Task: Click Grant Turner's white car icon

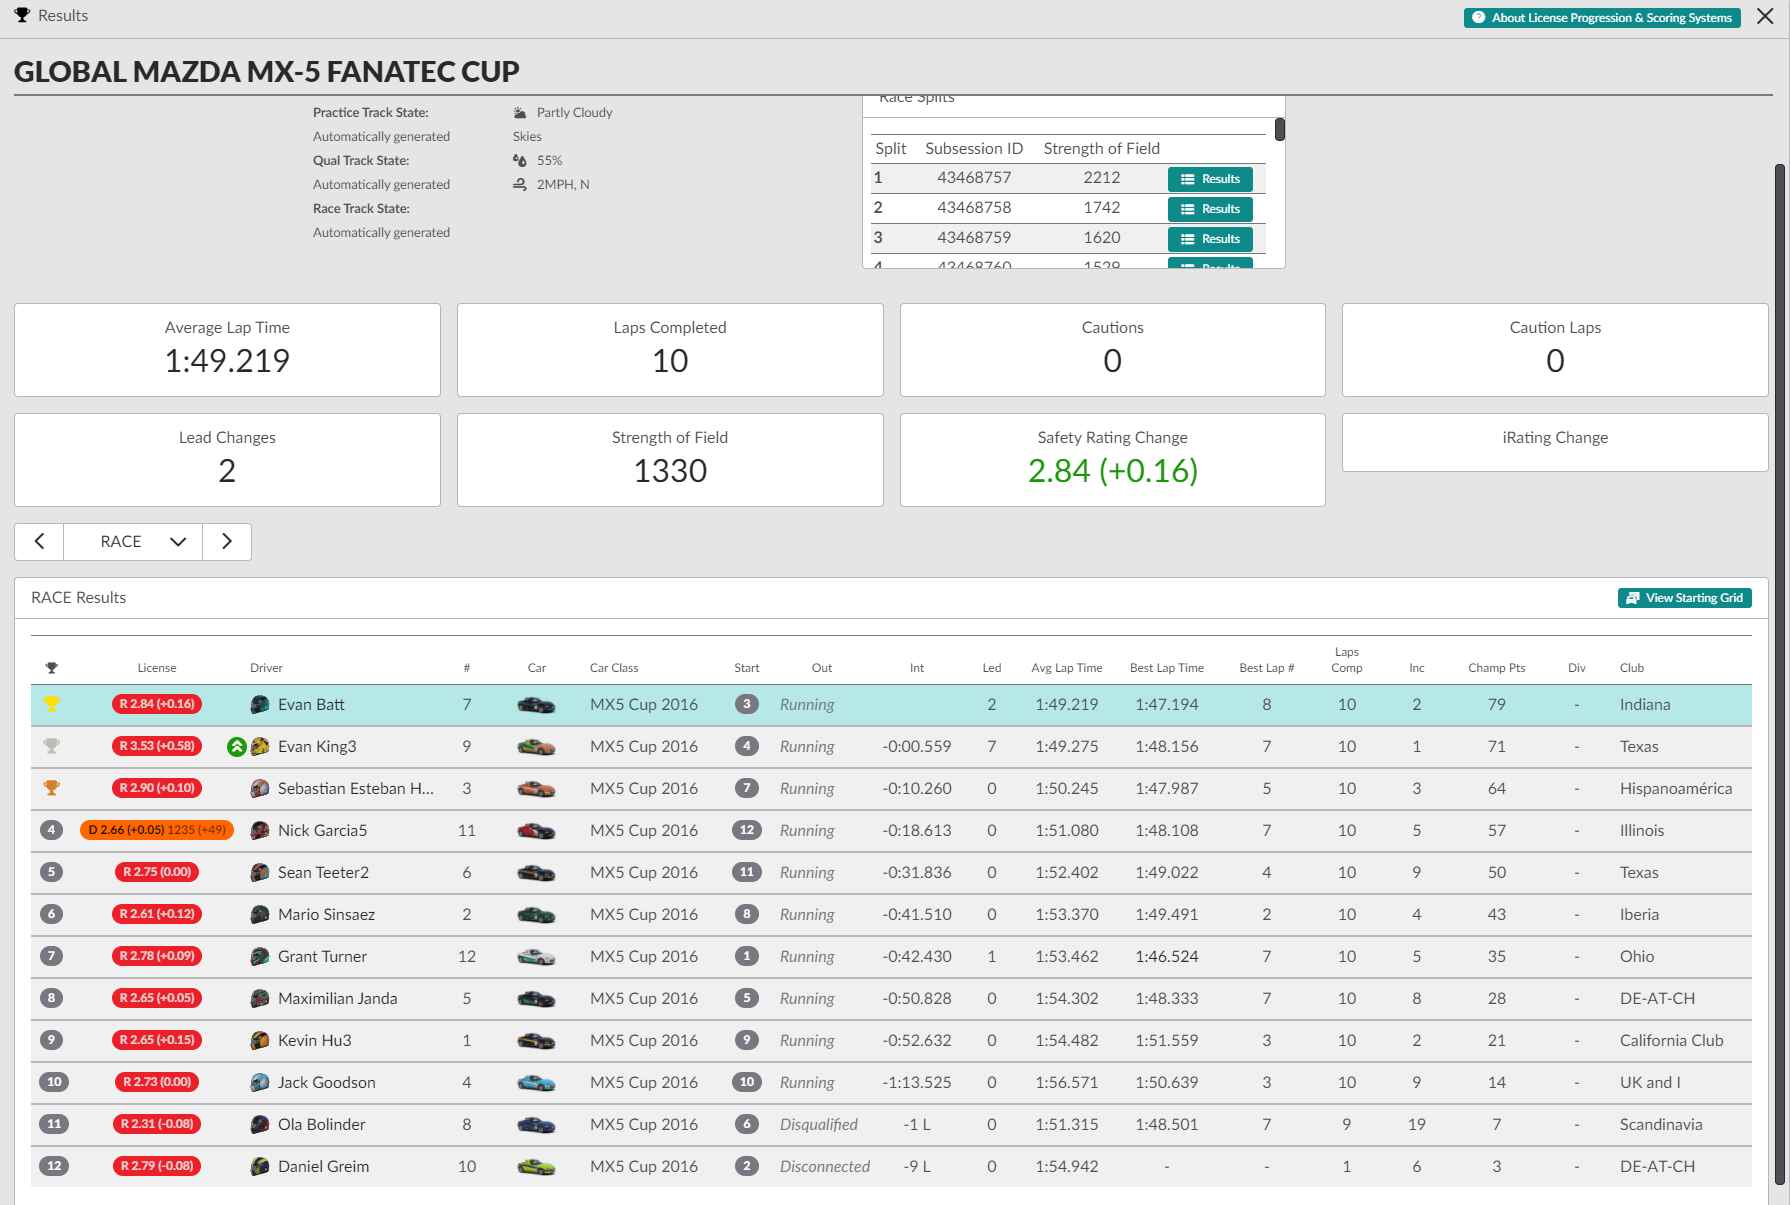Action: coord(536,957)
